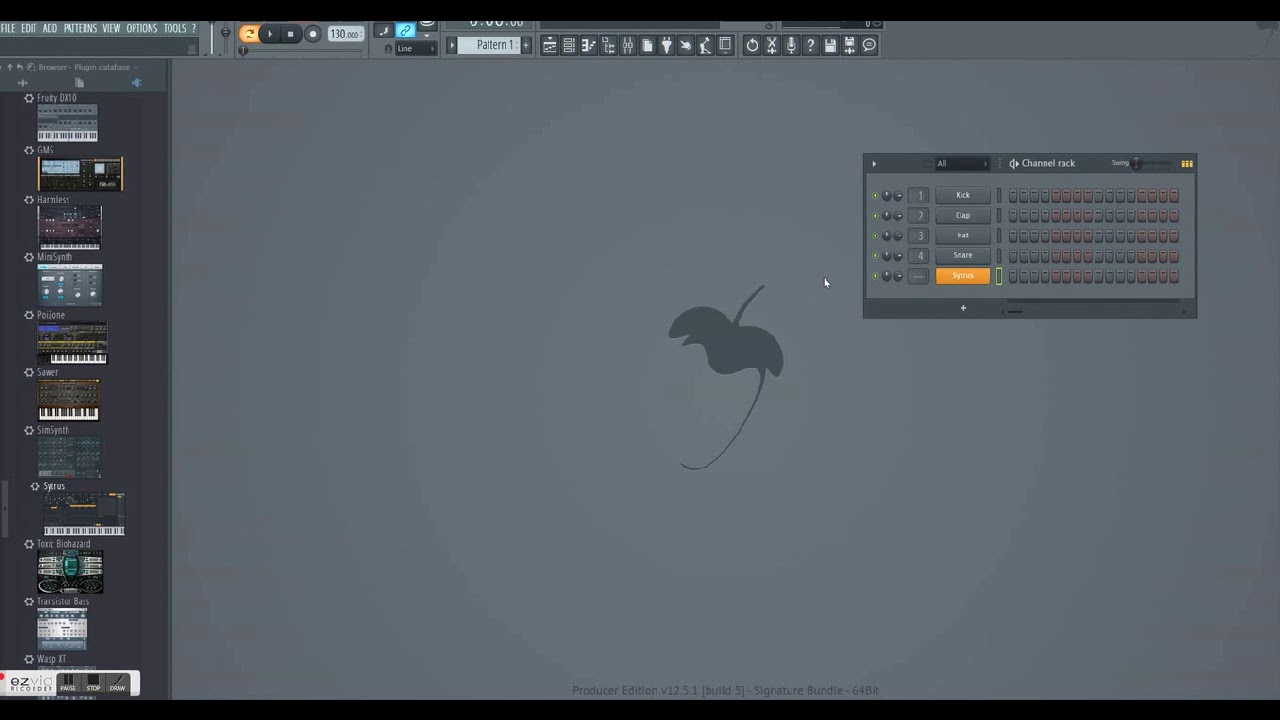
Task: Click the plus next to Pattern 1
Action: point(525,45)
